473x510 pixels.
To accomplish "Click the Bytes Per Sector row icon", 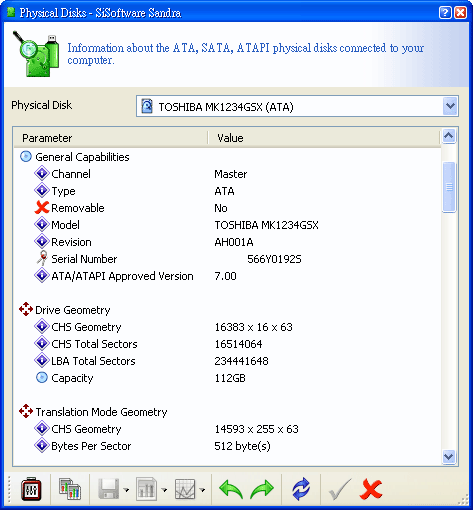I will coord(42,446).
